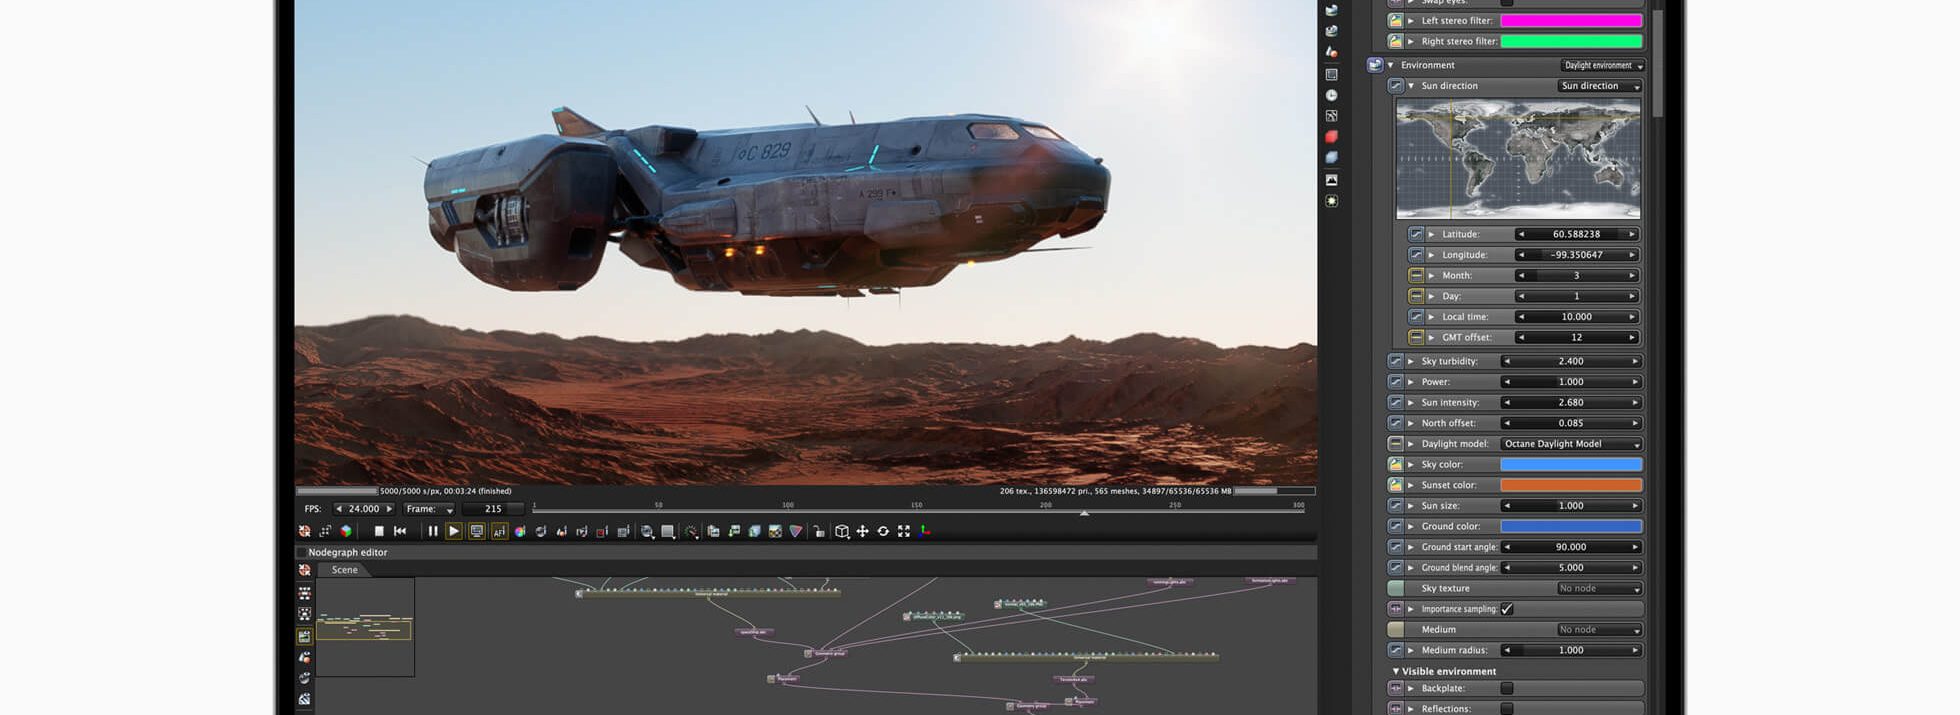Select the move gizmo cross-arrows icon
Image resolution: width=1960 pixels, height=715 pixels.
862,532
